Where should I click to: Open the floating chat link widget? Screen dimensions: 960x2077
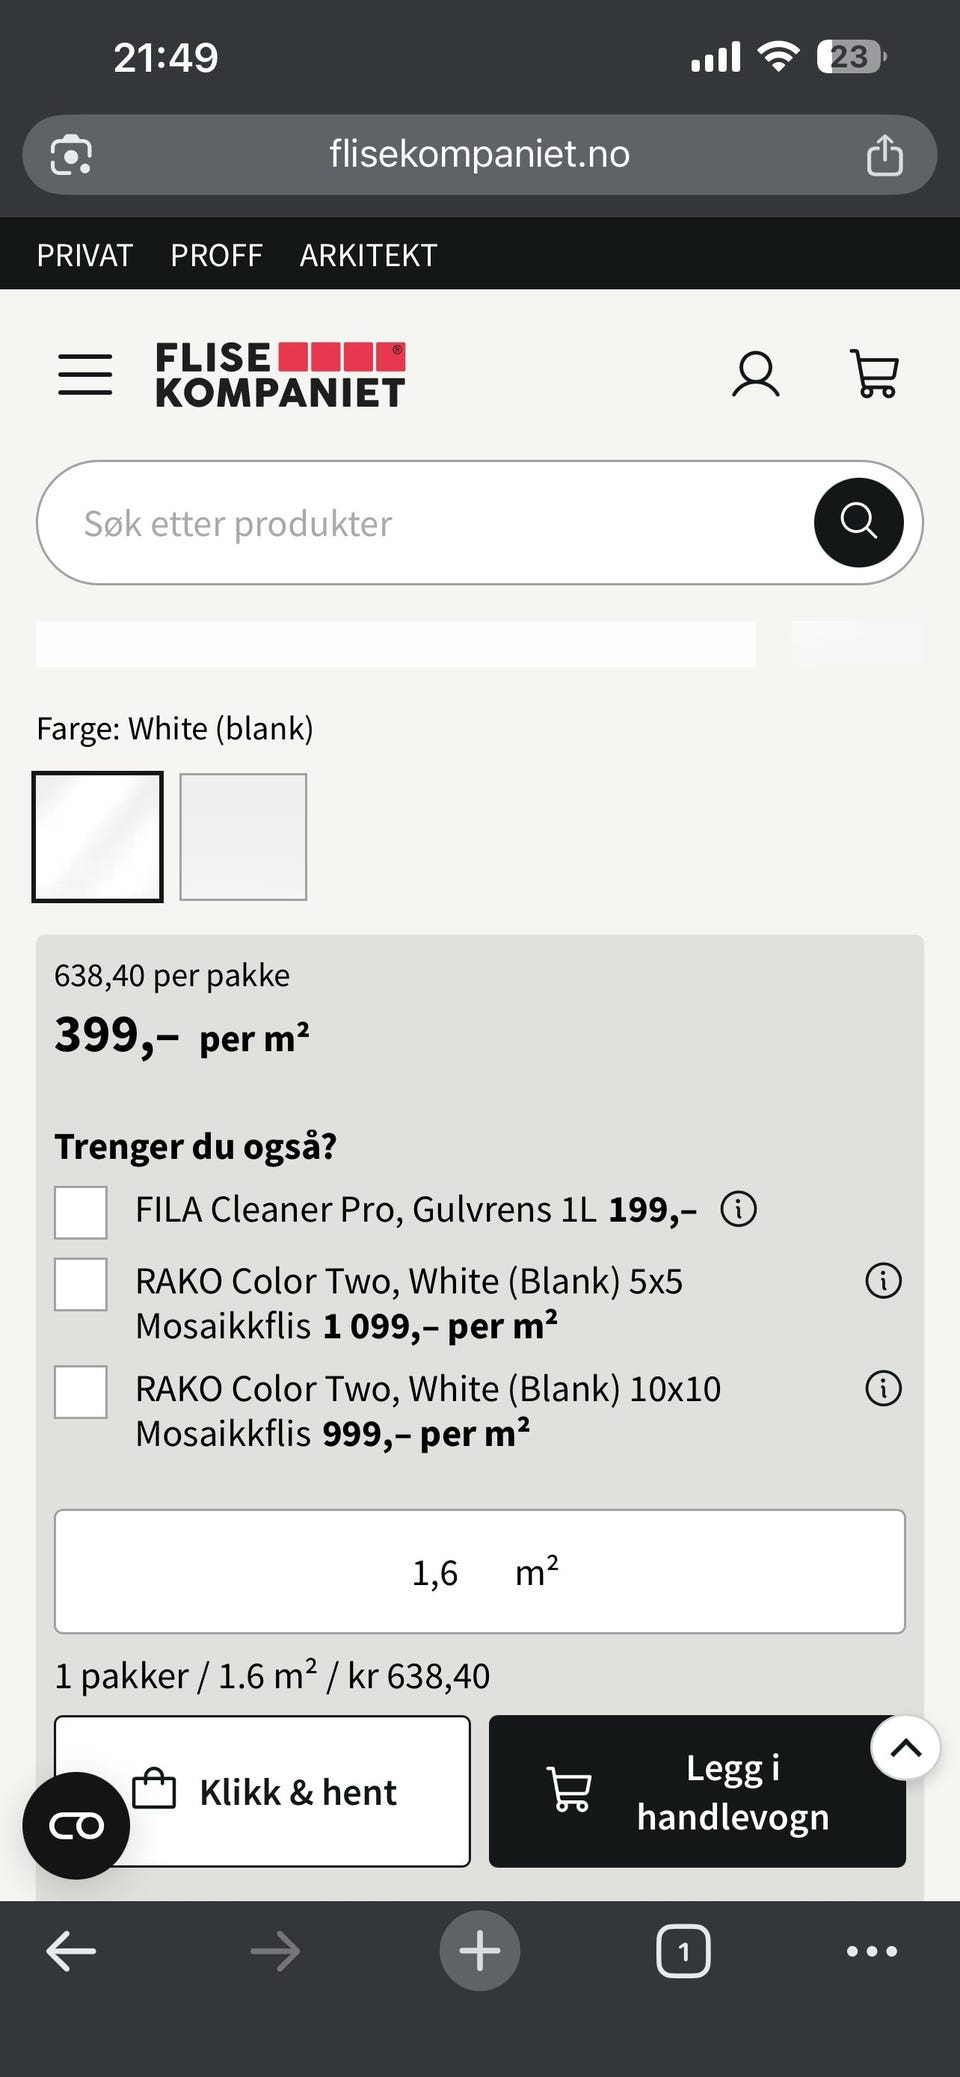point(76,1825)
